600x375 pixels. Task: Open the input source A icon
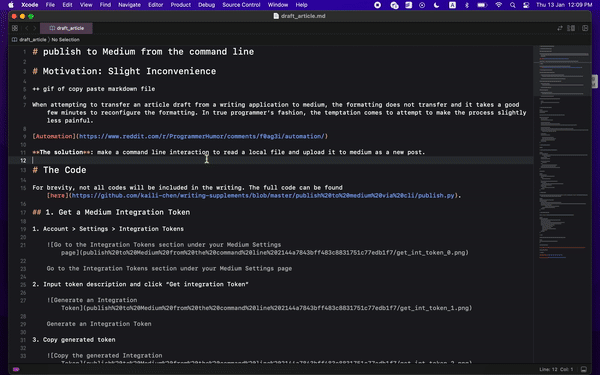tap(452, 5)
